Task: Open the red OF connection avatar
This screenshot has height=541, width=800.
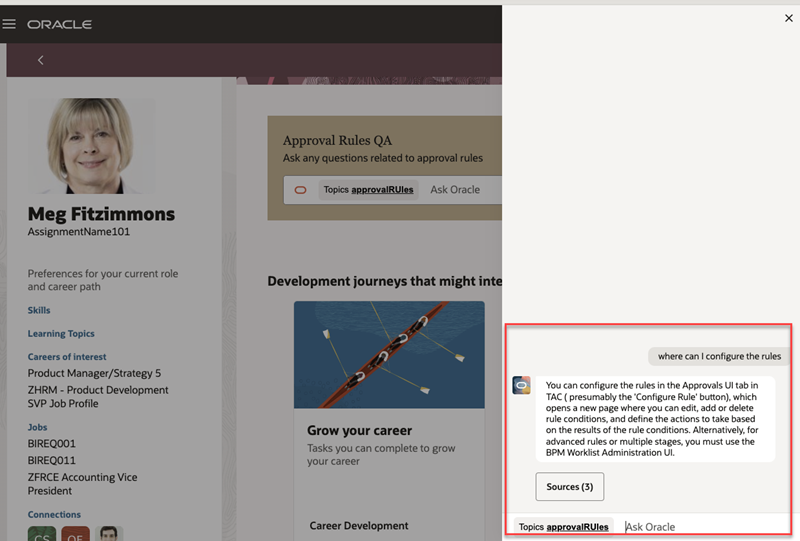Action: pos(75,534)
